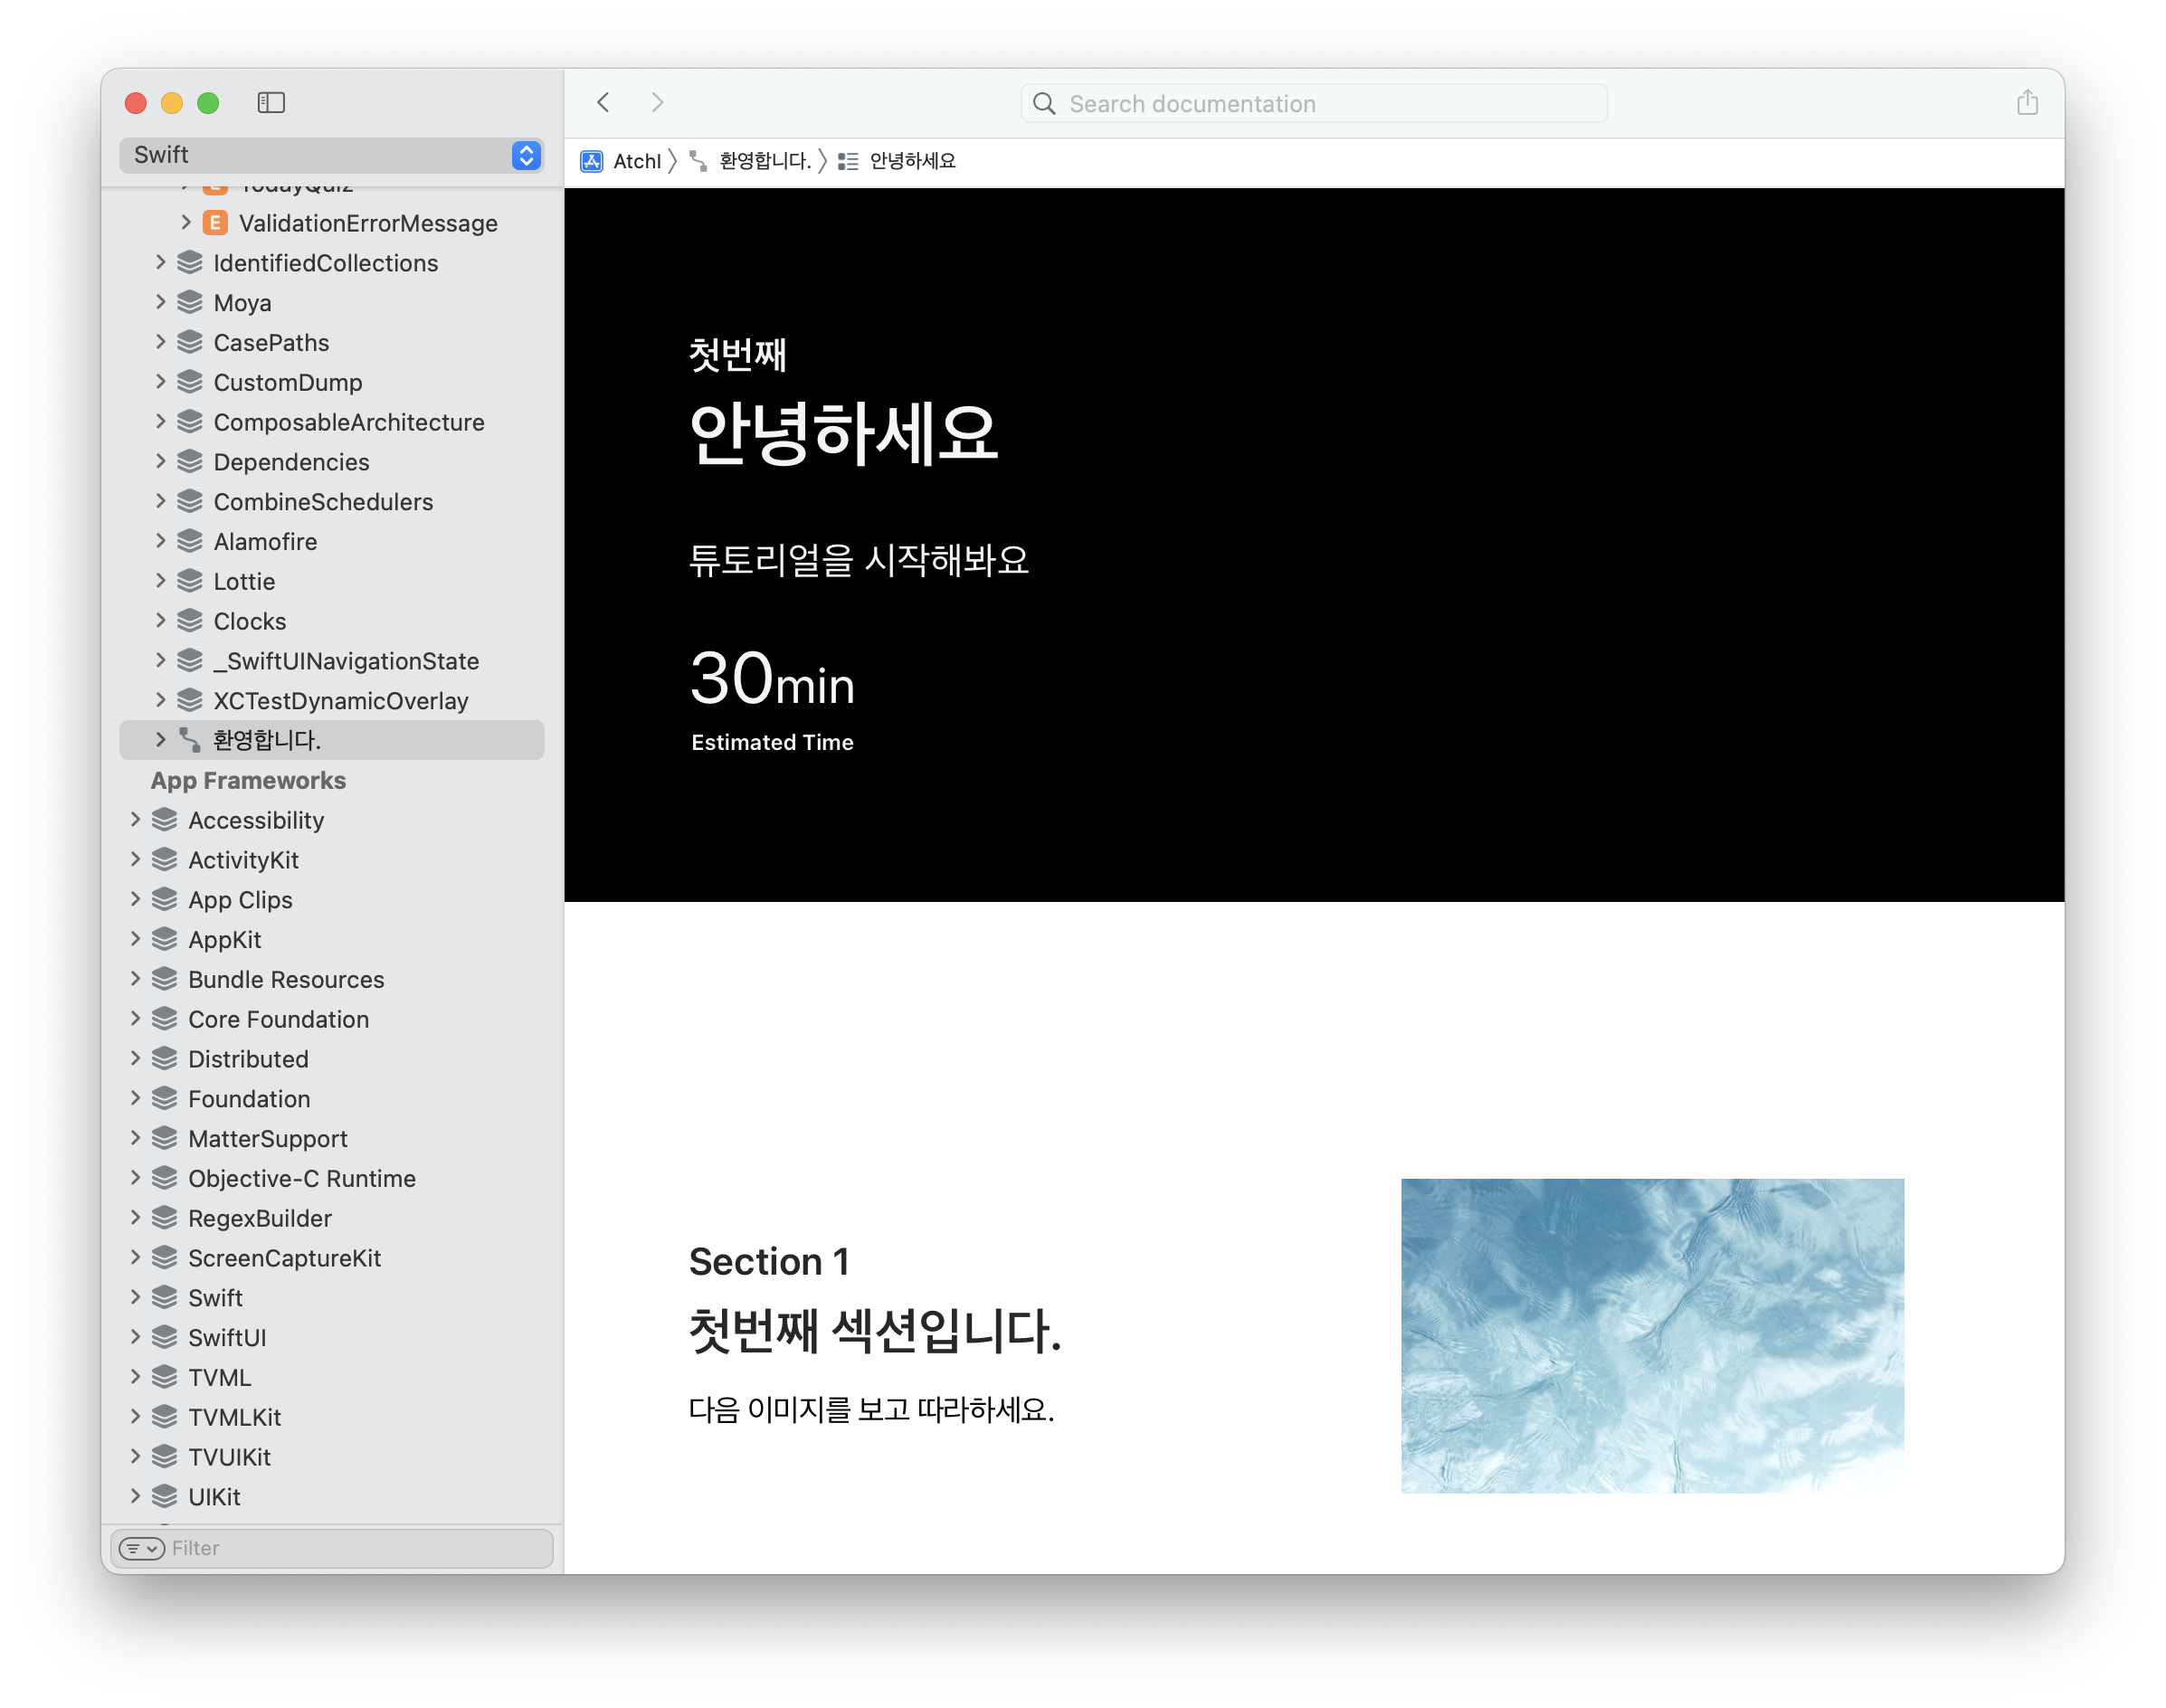
Task: Select 환영합니다. in the breadcrumb path
Action: [764, 161]
